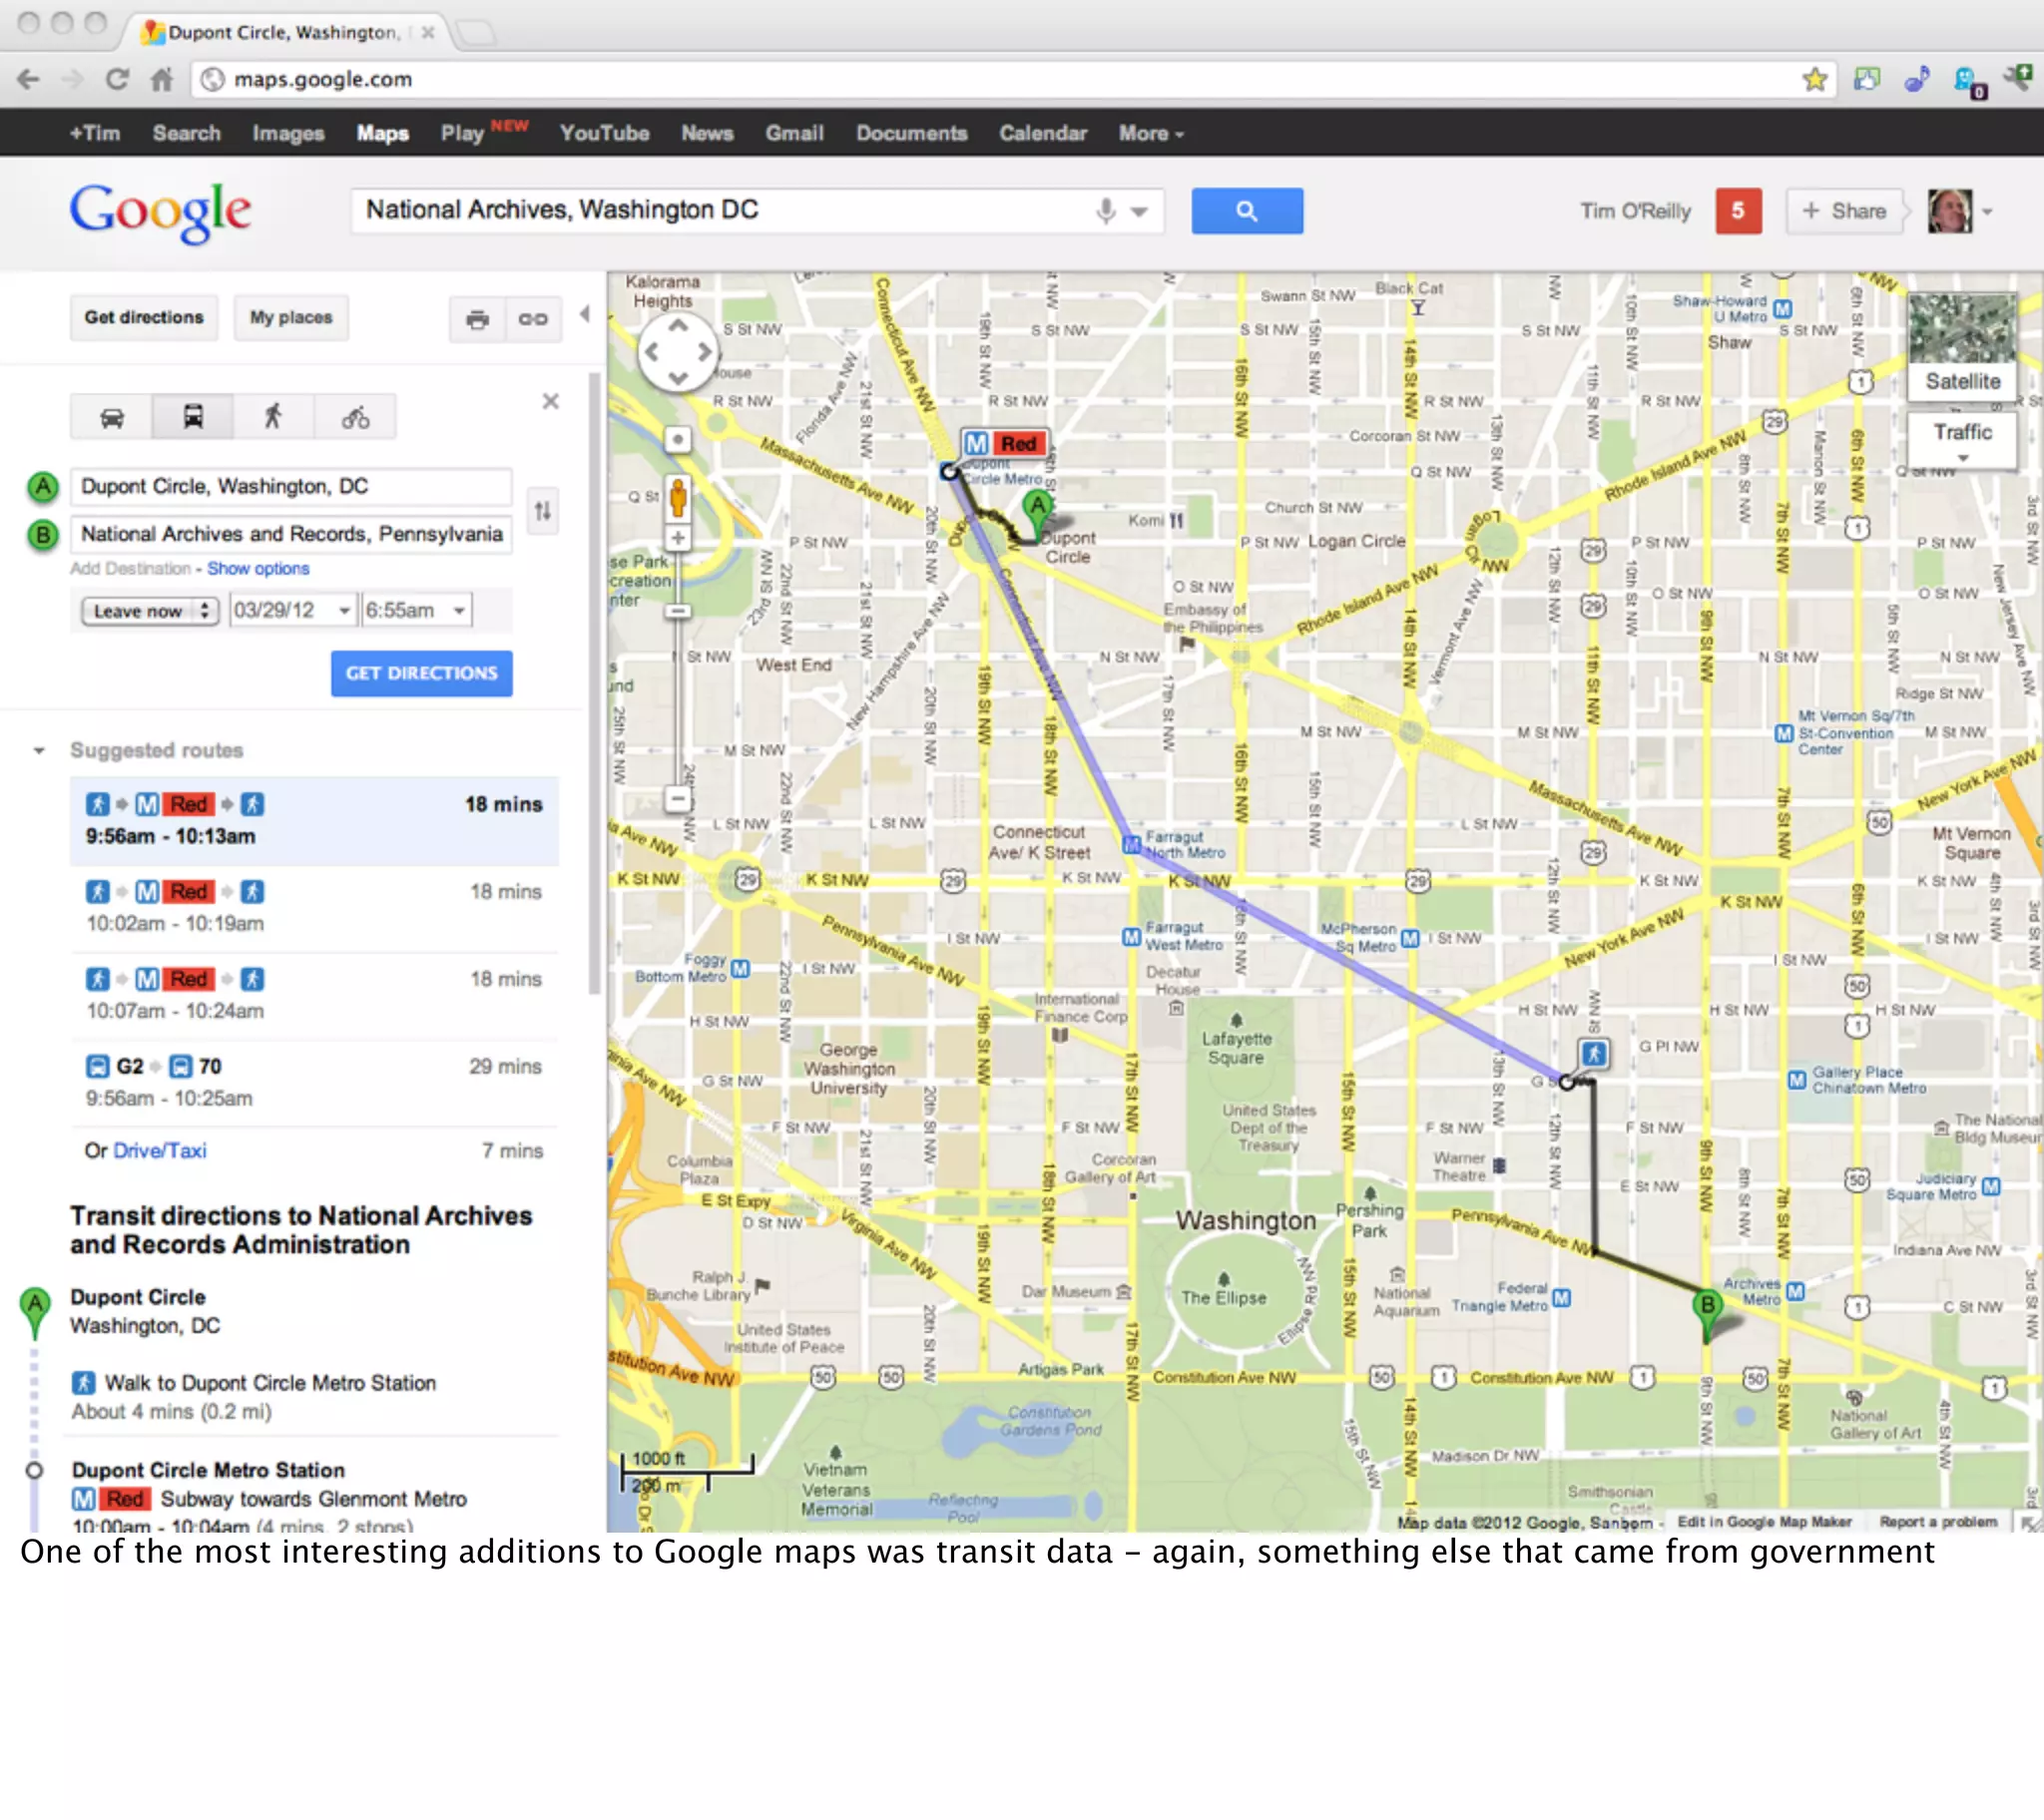The width and height of the screenshot is (2044, 1820).
Task: Select the 10:02am - 10:19am route
Action: click(314, 907)
